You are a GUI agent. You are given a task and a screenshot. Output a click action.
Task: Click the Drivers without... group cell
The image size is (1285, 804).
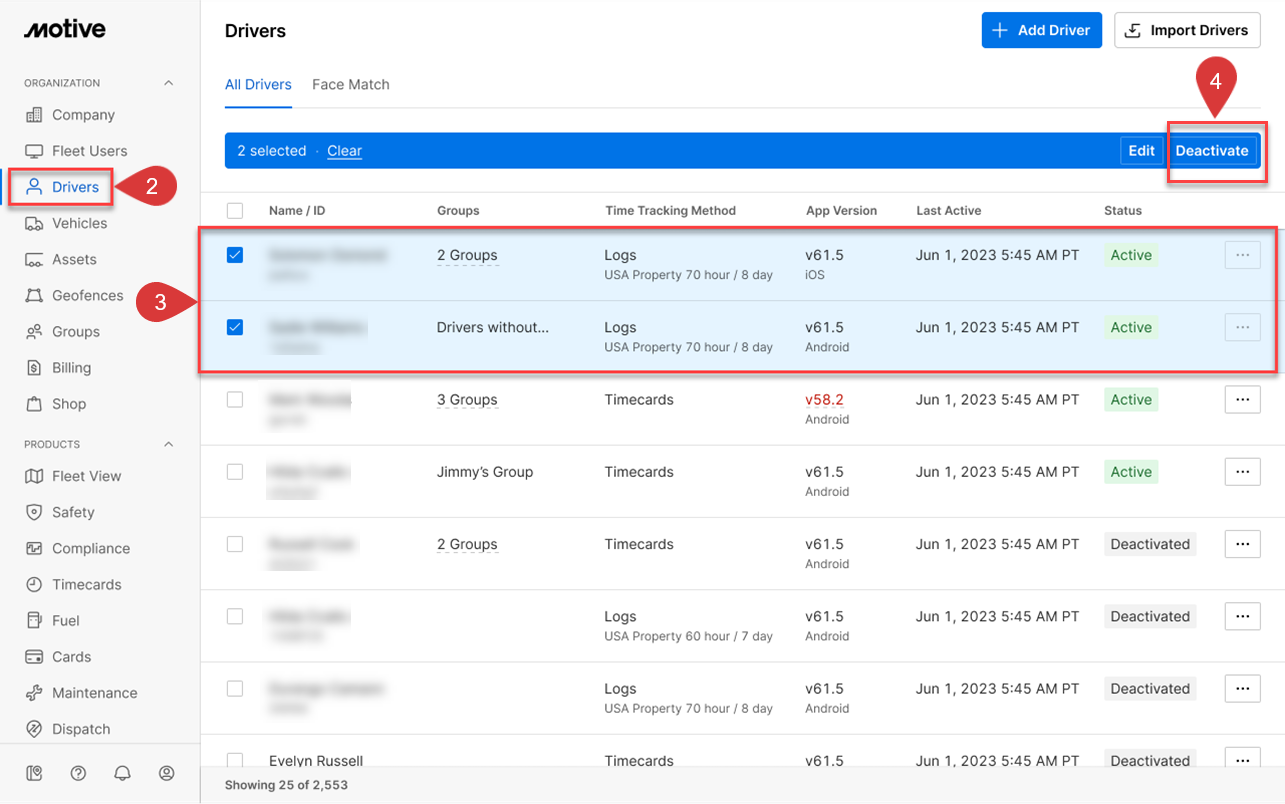493,327
